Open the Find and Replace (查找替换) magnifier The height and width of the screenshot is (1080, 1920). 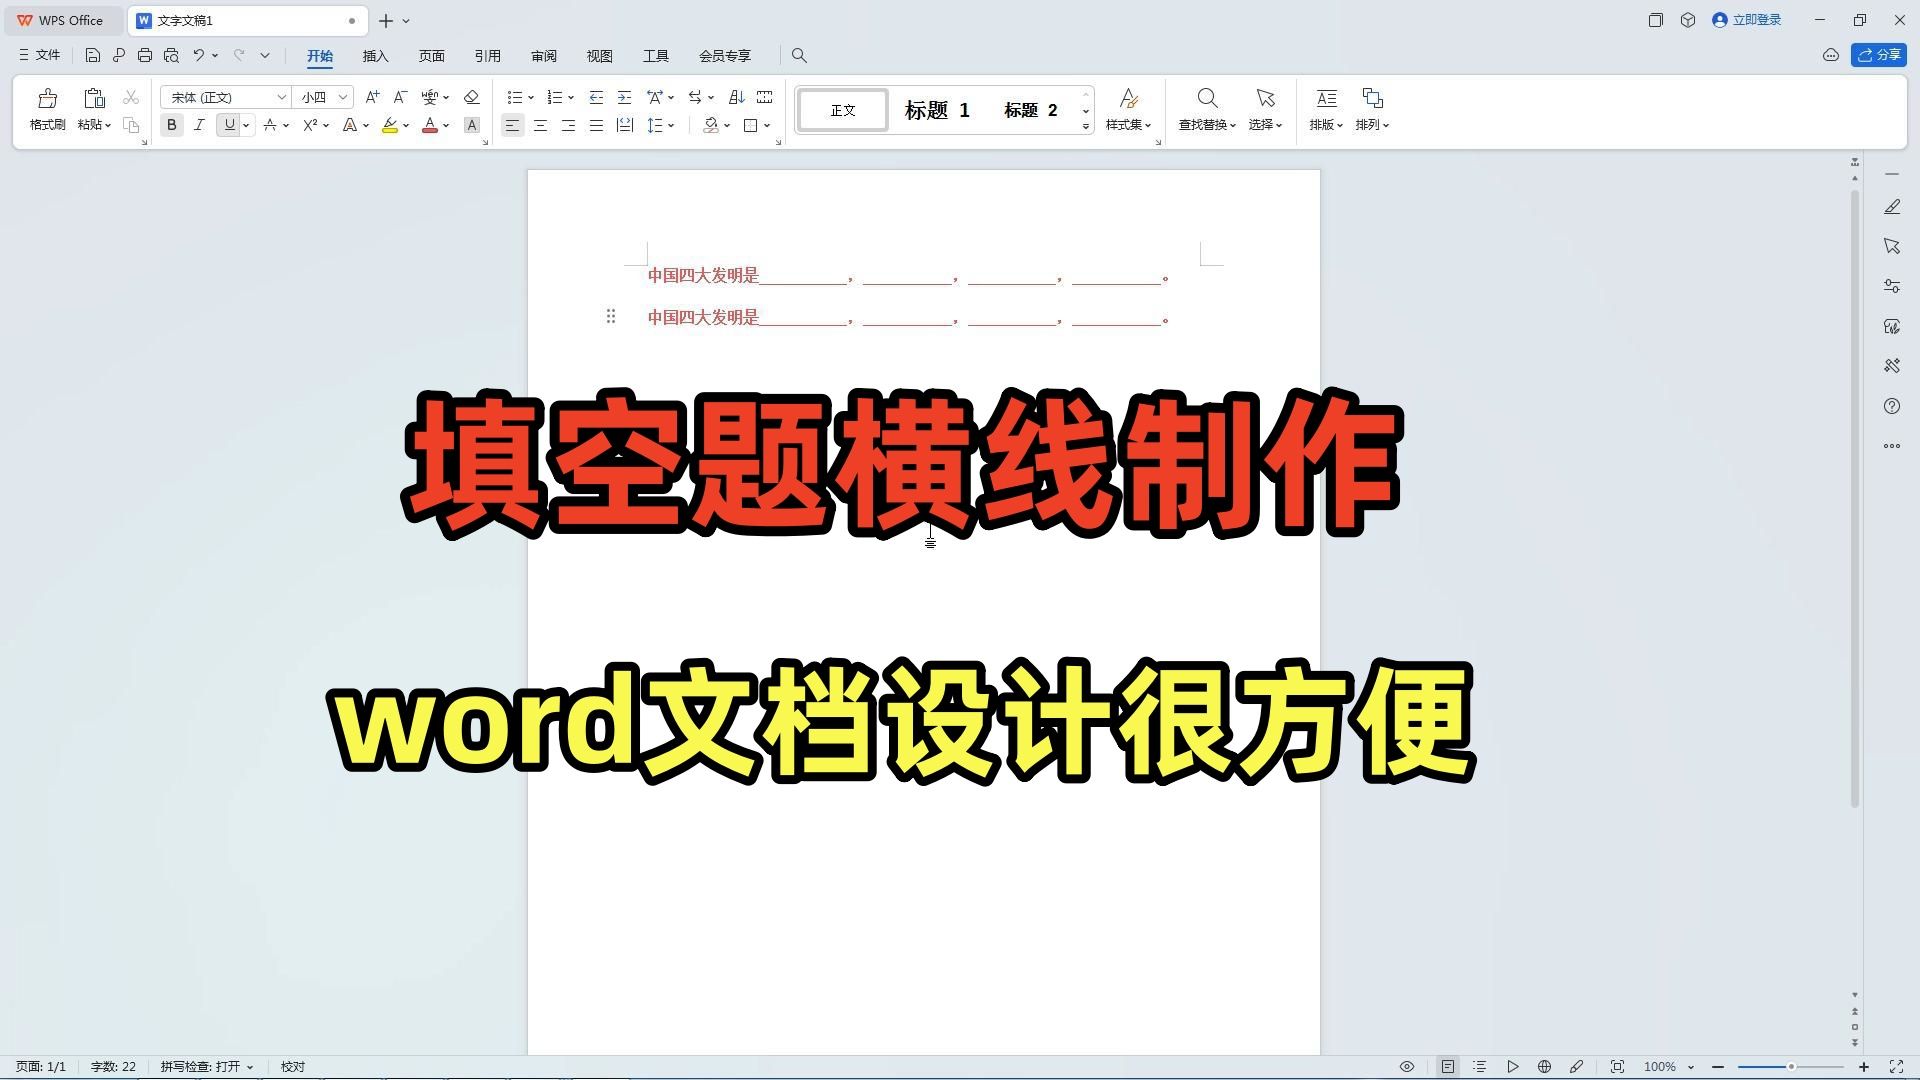[x=1207, y=98]
